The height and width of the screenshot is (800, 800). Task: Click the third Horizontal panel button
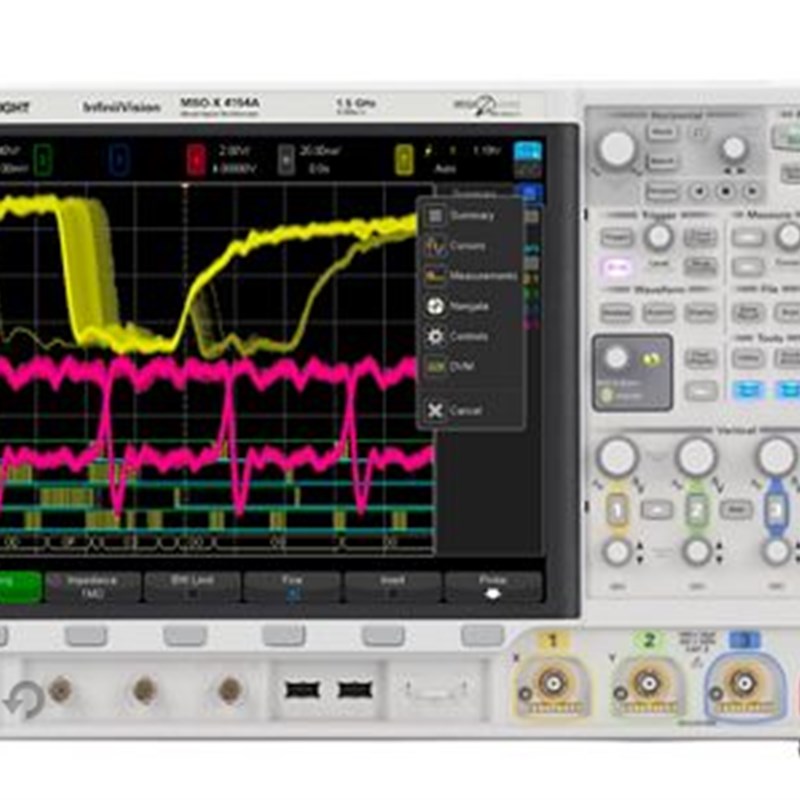click(x=662, y=191)
